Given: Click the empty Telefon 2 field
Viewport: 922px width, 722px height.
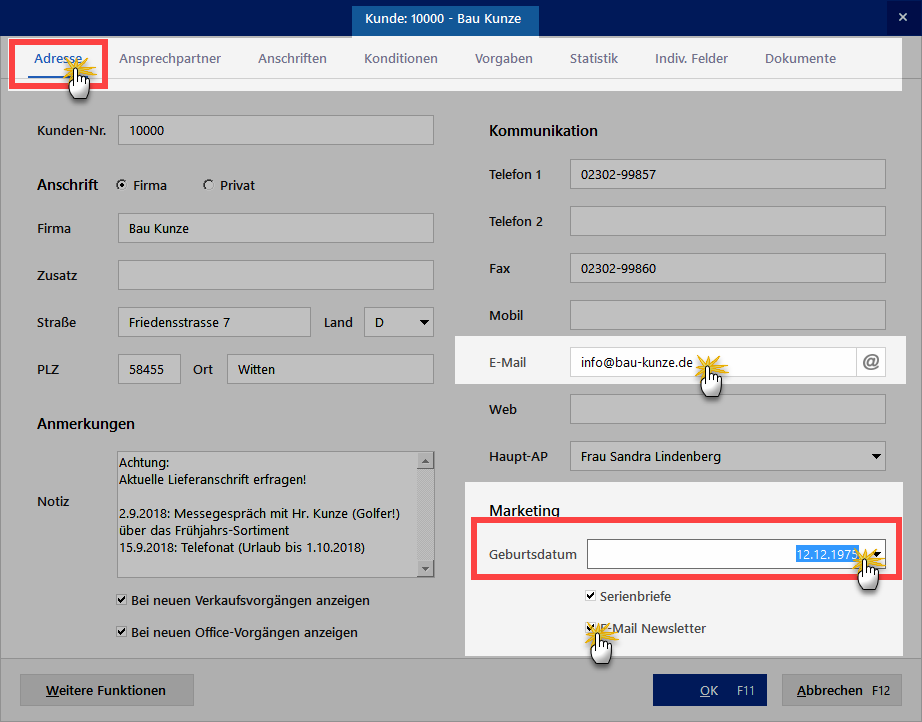Looking at the screenshot, I should pyautogui.click(x=727, y=221).
